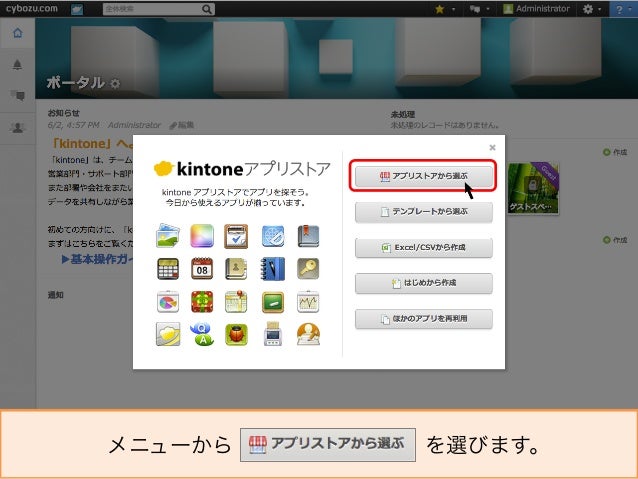Click the blue kintone icon in header

[x=77, y=9]
